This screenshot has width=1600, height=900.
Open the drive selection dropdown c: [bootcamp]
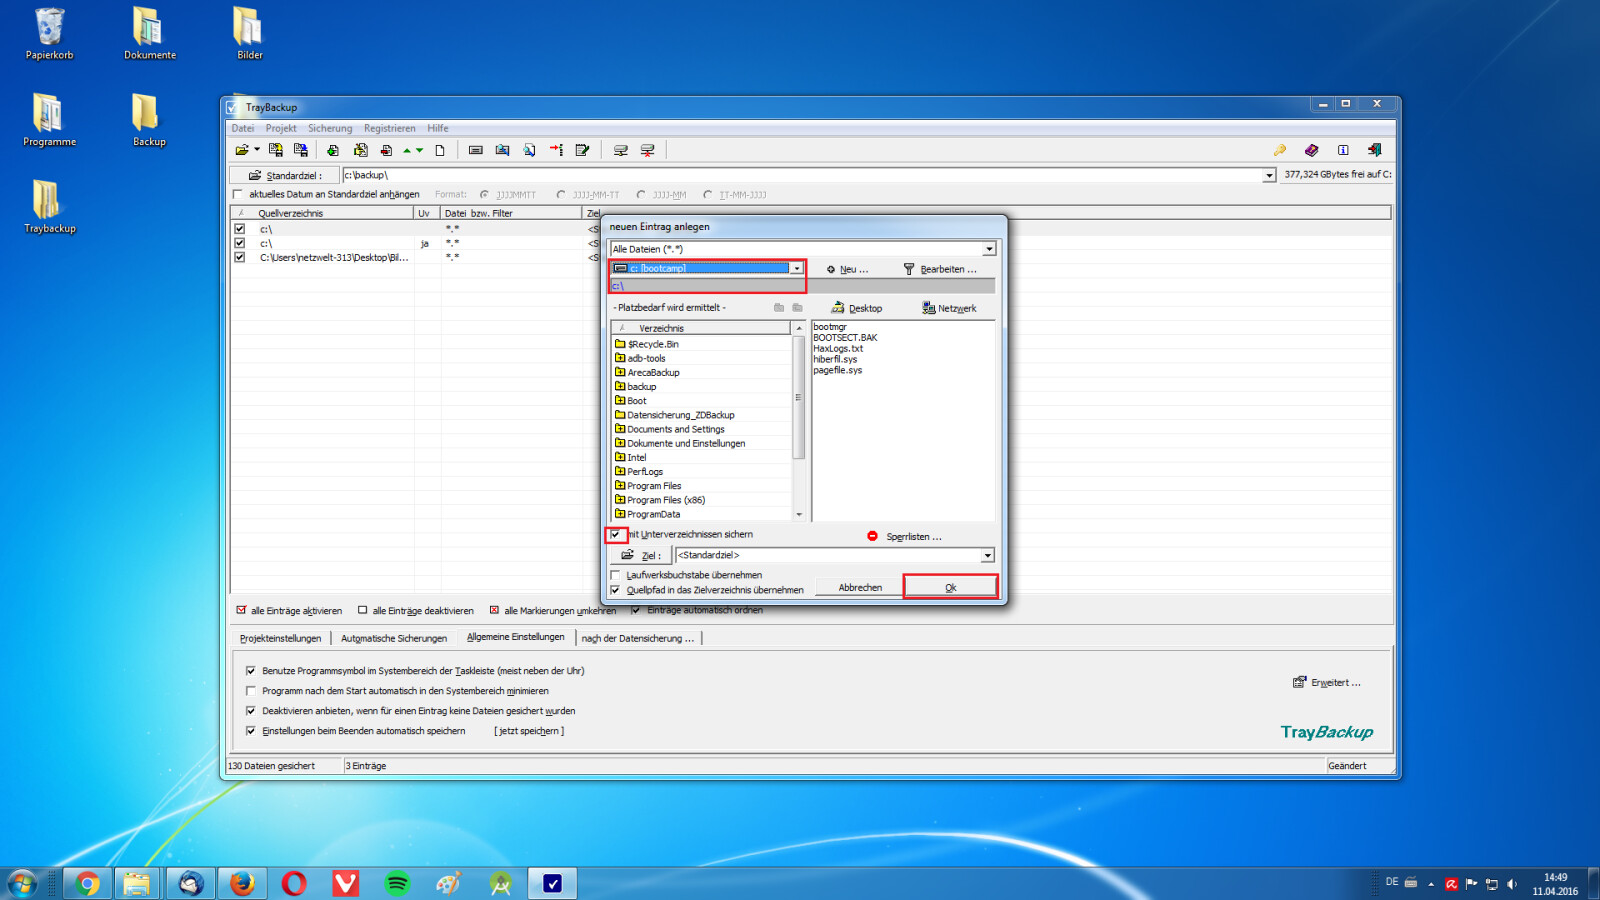796,268
